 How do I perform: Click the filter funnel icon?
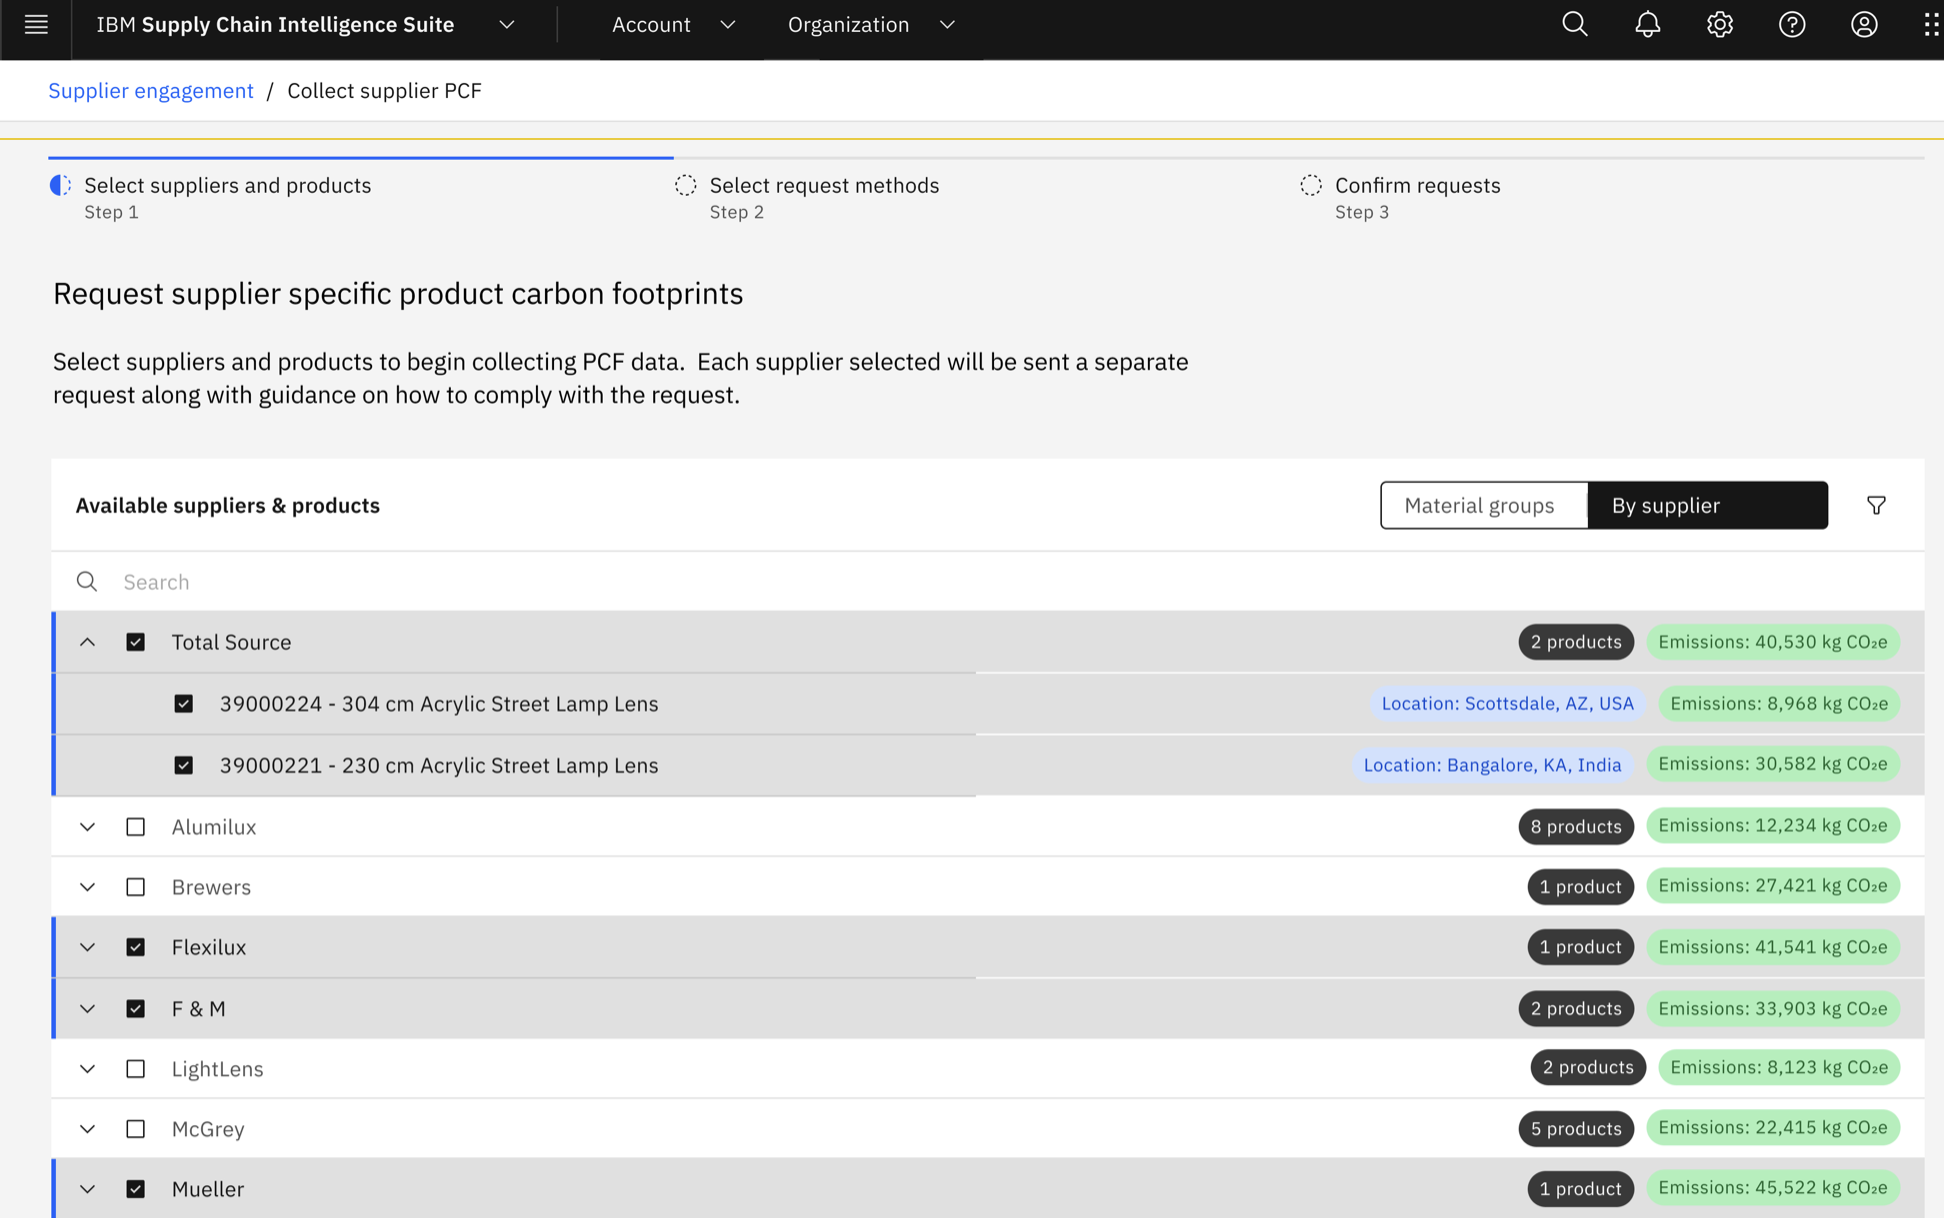(1876, 506)
